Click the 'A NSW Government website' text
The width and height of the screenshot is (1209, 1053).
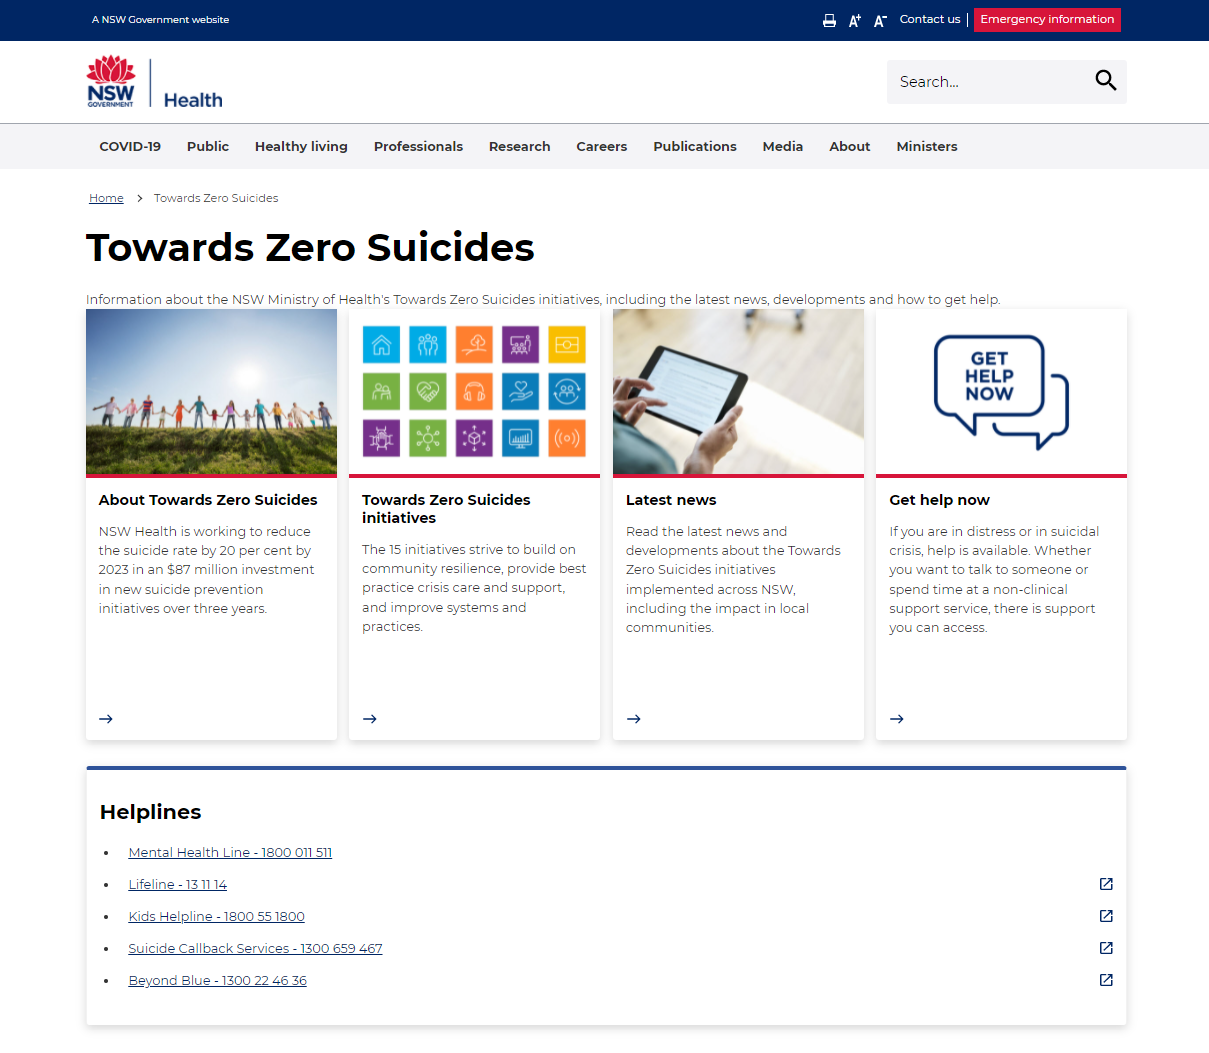160,20
